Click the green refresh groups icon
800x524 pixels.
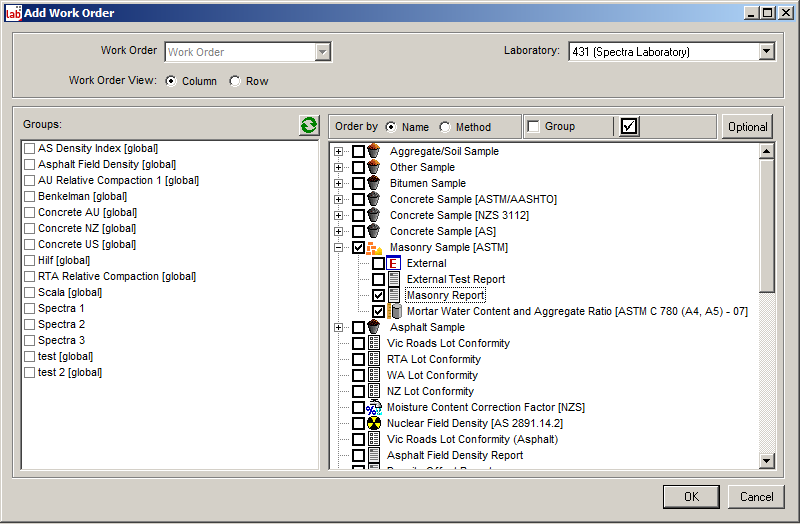[x=309, y=126]
